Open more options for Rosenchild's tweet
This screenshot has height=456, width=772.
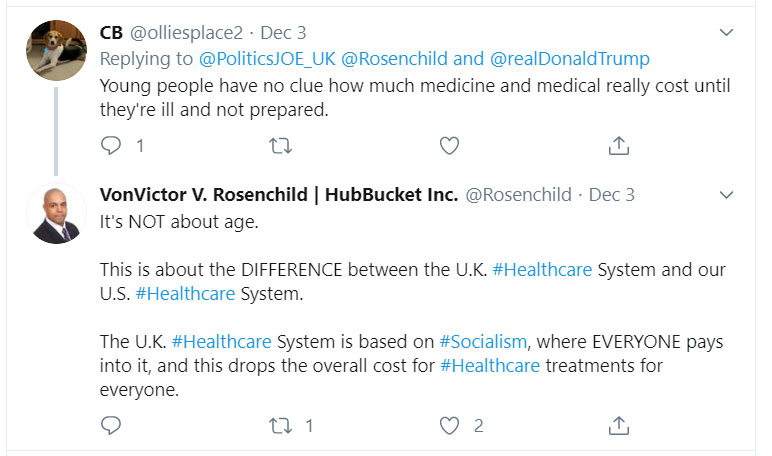tap(727, 194)
